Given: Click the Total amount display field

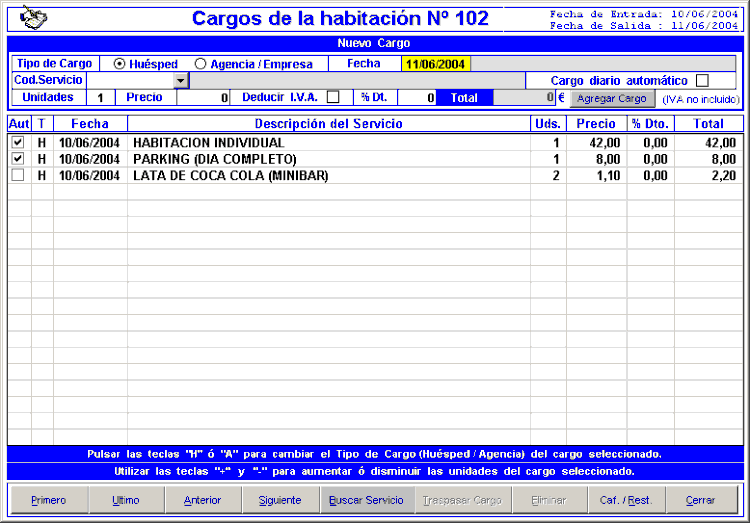Looking at the screenshot, I should pyautogui.click(x=524, y=98).
